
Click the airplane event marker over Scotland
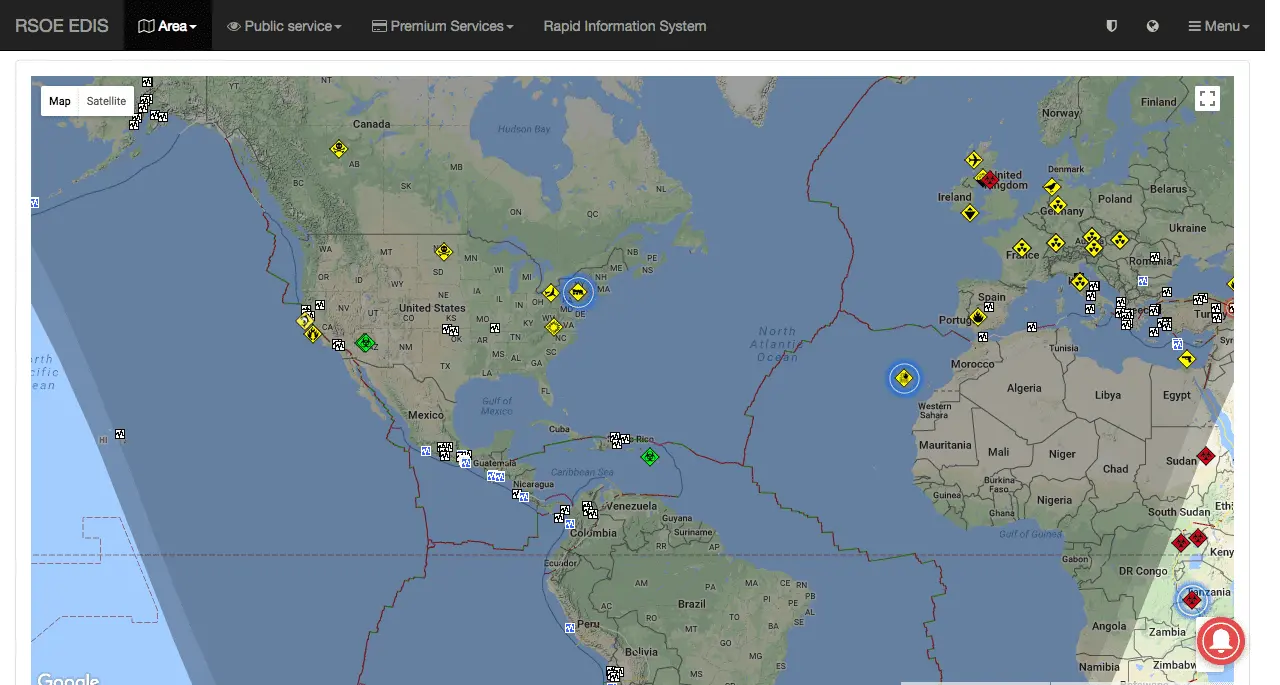[x=973, y=160]
